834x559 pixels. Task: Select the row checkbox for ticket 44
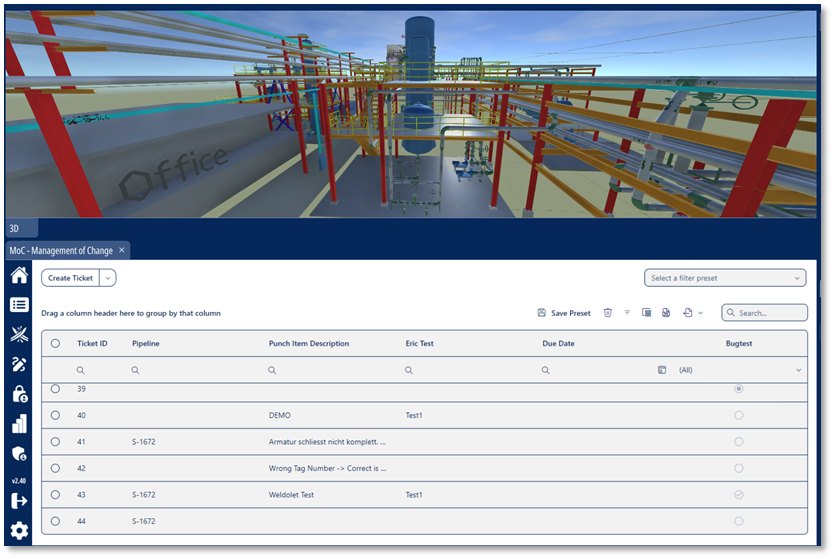(x=55, y=521)
